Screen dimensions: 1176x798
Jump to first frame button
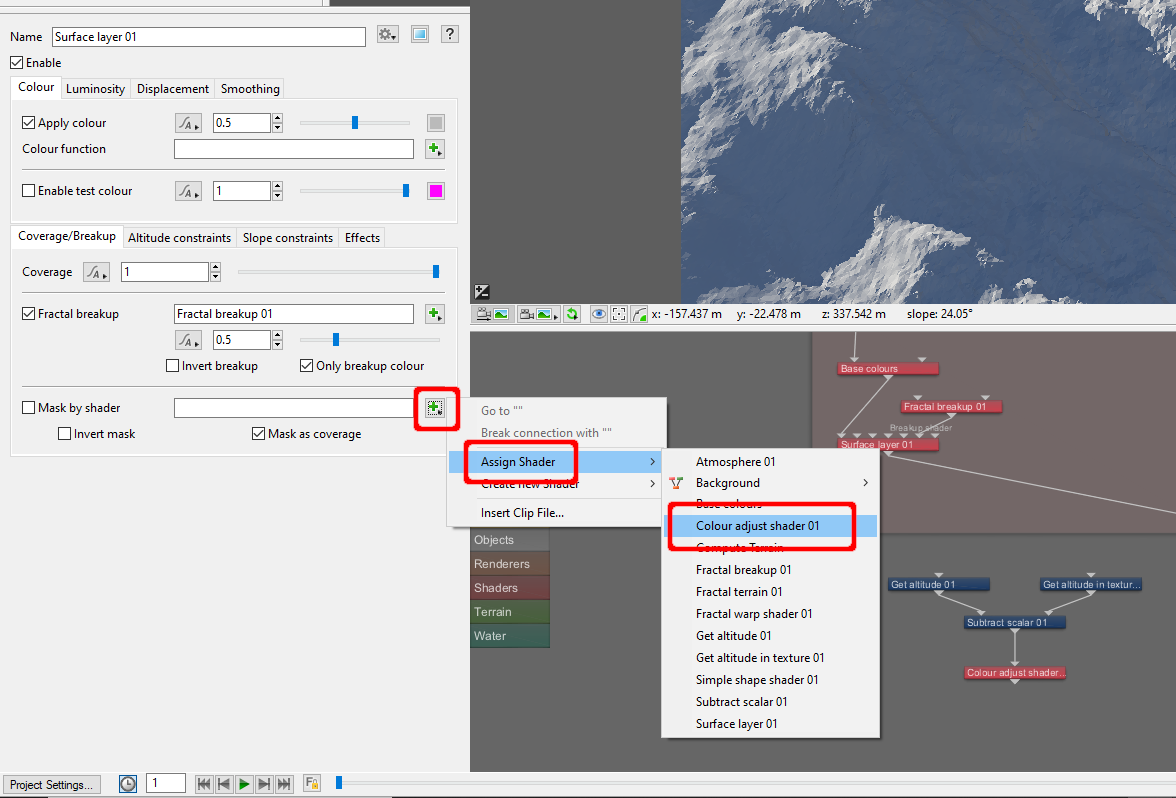[203, 784]
